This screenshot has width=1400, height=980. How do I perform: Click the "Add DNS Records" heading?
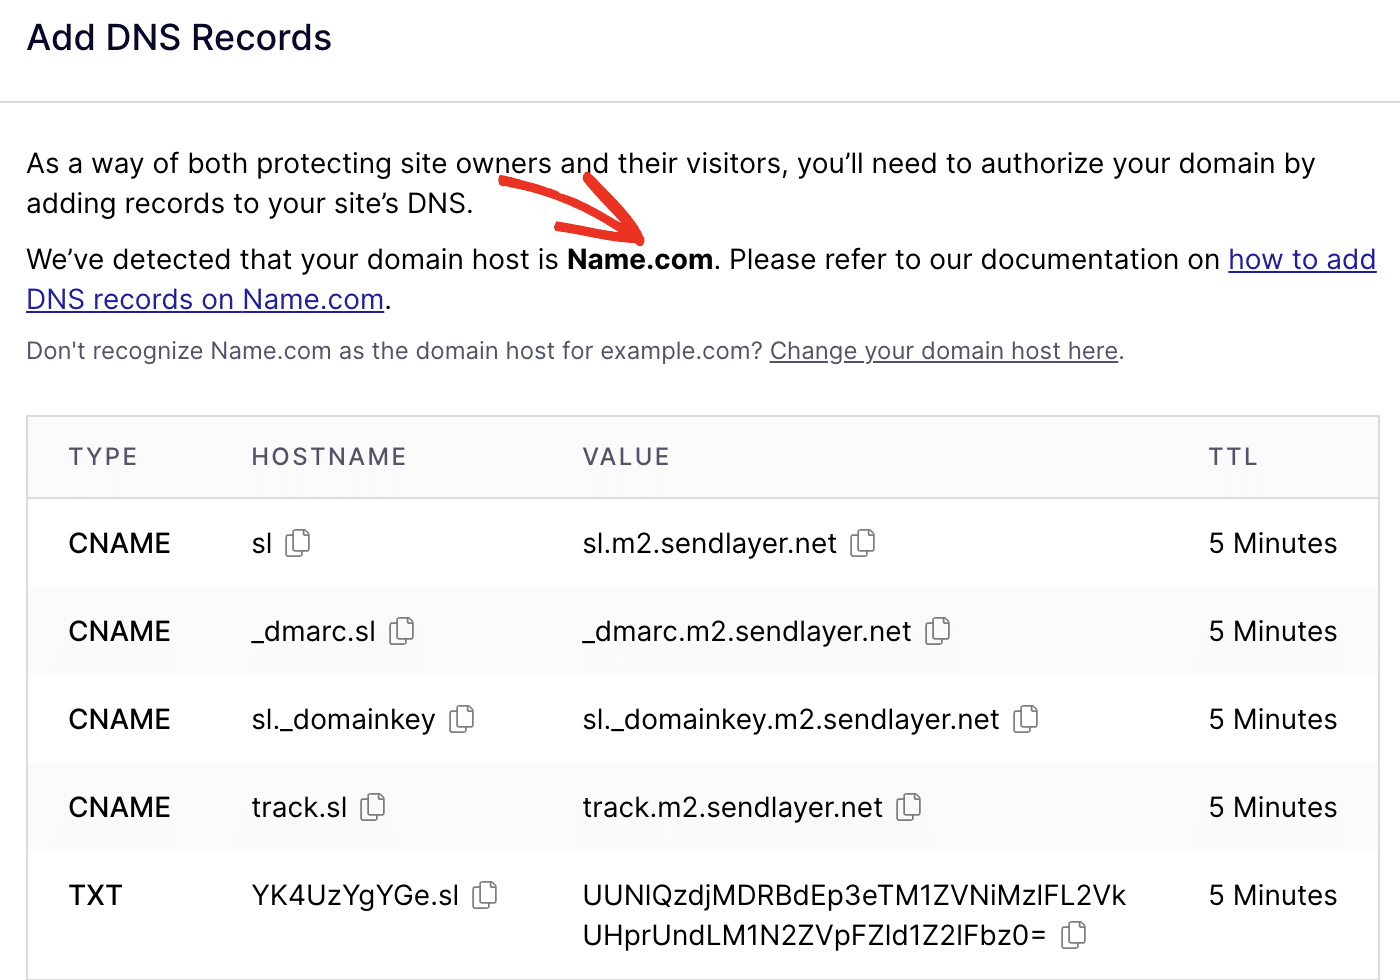179,37
